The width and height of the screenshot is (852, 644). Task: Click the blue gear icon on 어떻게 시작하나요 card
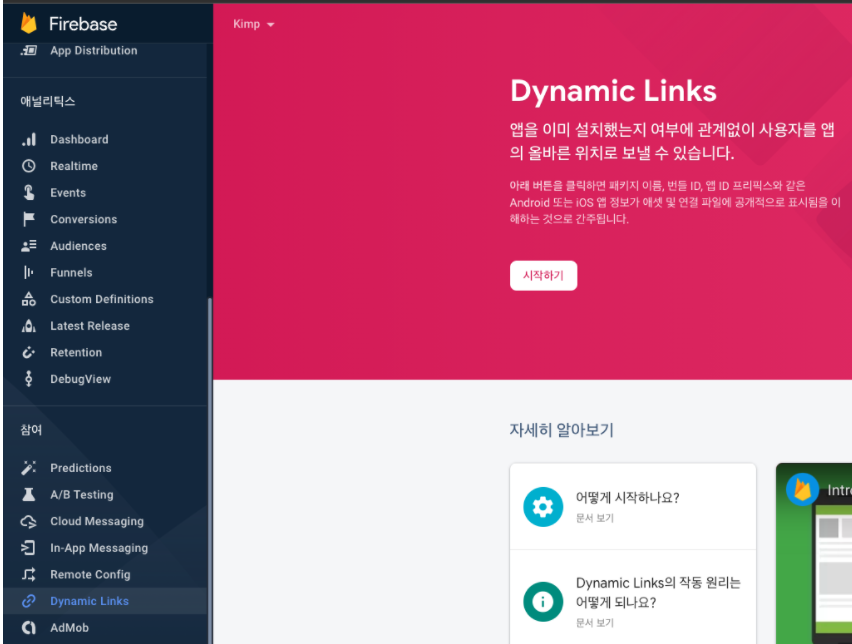coord(543,507)
